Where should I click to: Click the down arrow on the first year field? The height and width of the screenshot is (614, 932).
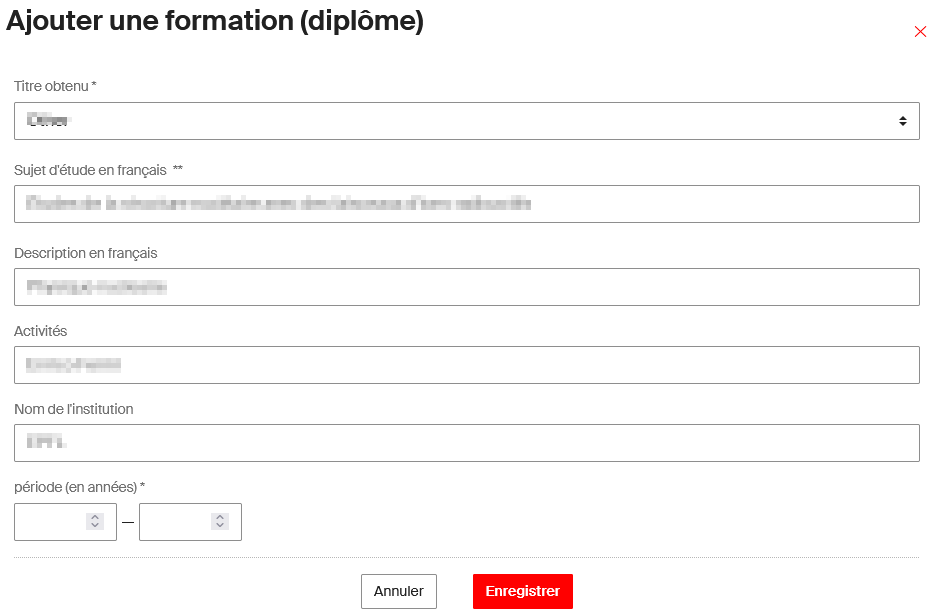tap(93, 527)
